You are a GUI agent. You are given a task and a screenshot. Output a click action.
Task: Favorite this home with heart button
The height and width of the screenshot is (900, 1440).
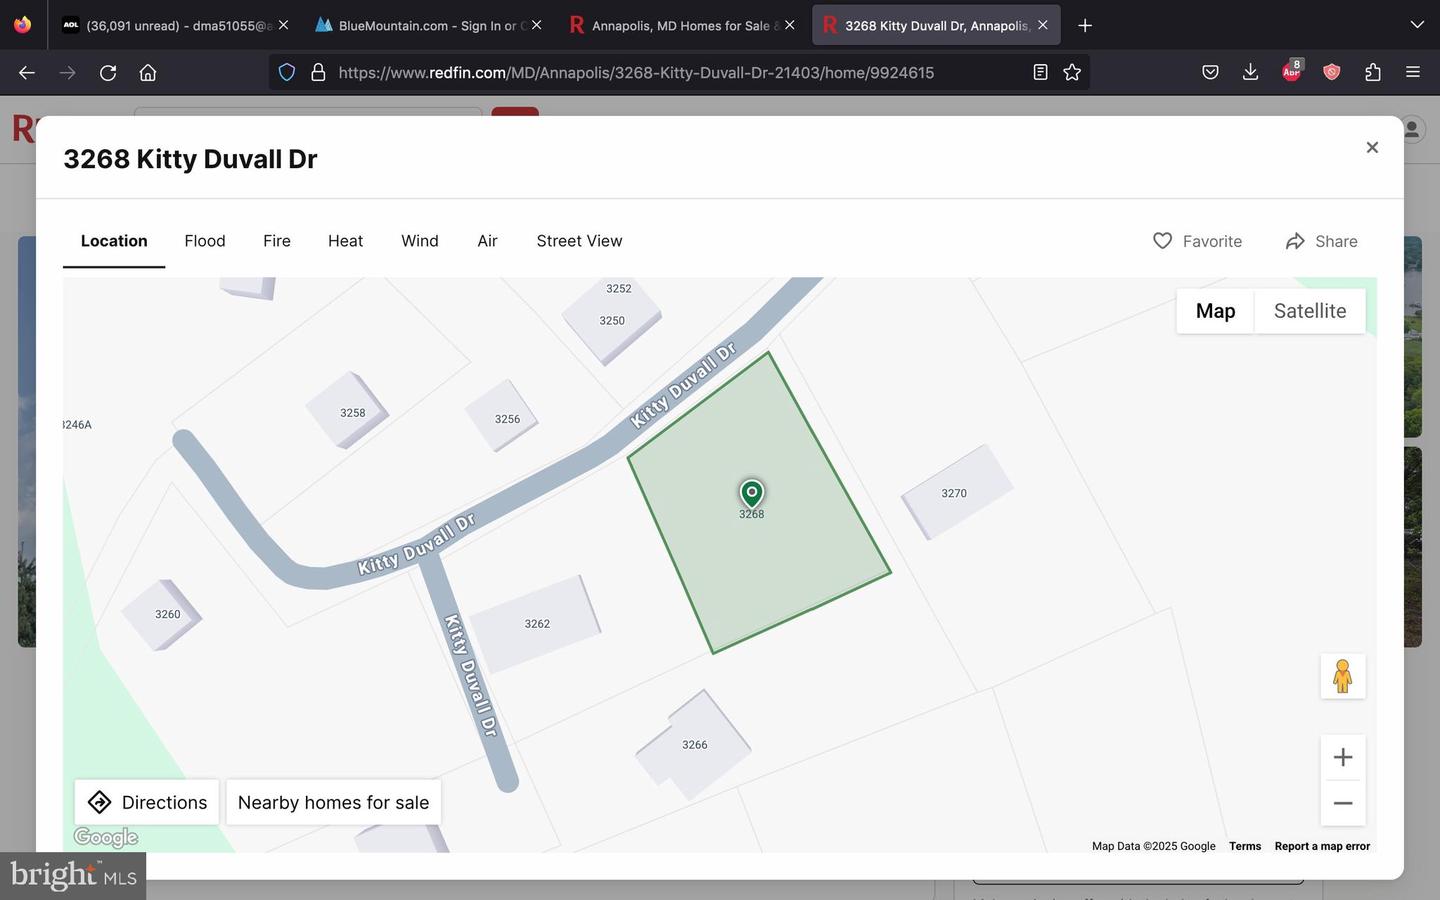pos(1197,241)
